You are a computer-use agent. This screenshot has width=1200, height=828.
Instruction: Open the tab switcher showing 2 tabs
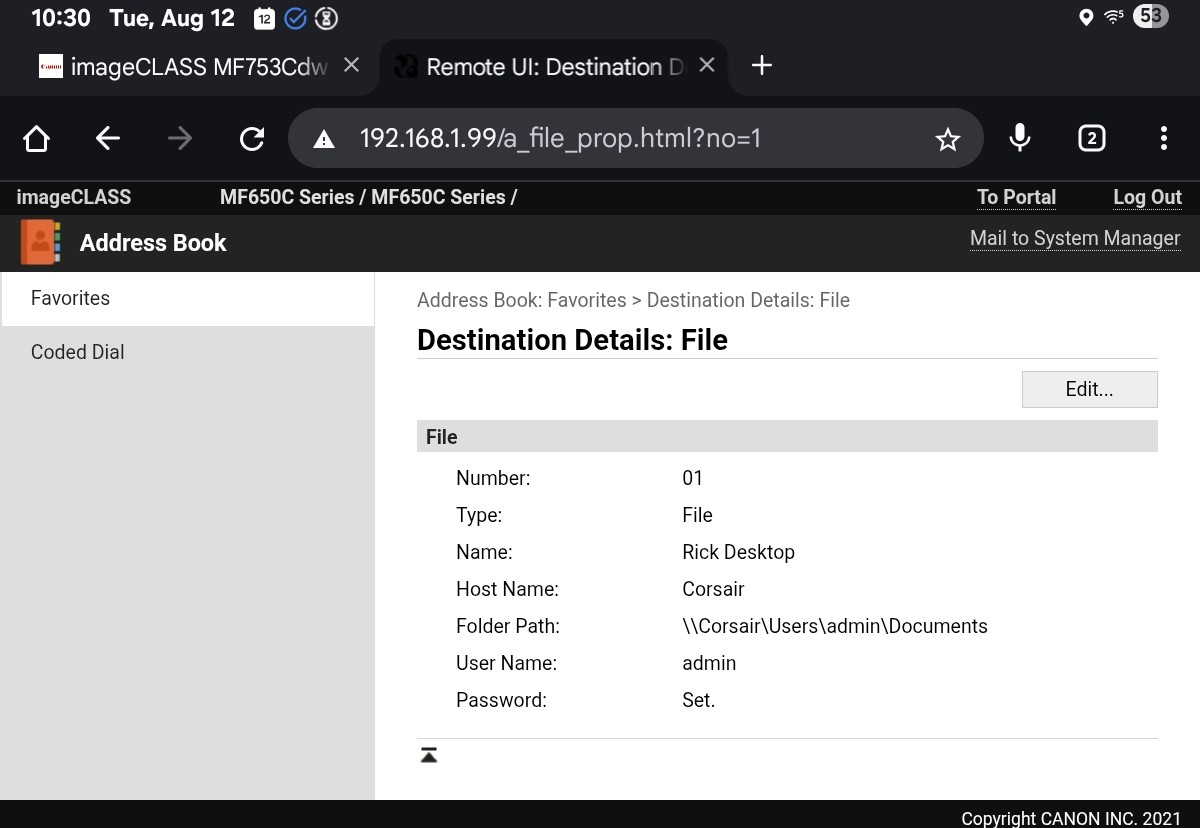(1092, 139)
